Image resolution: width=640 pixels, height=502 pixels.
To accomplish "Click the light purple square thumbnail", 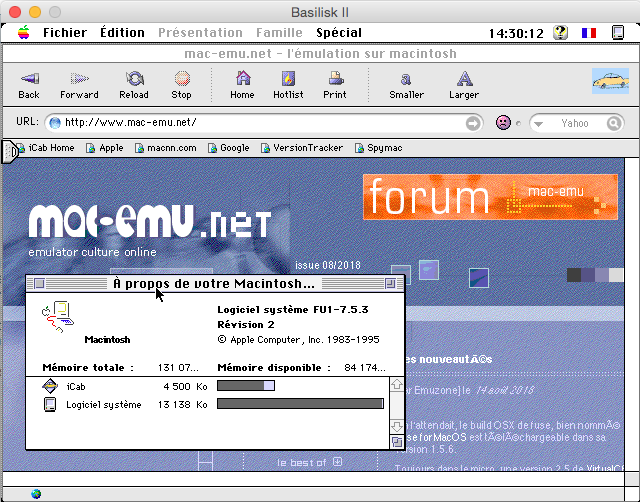I will [x=429, y=270].
